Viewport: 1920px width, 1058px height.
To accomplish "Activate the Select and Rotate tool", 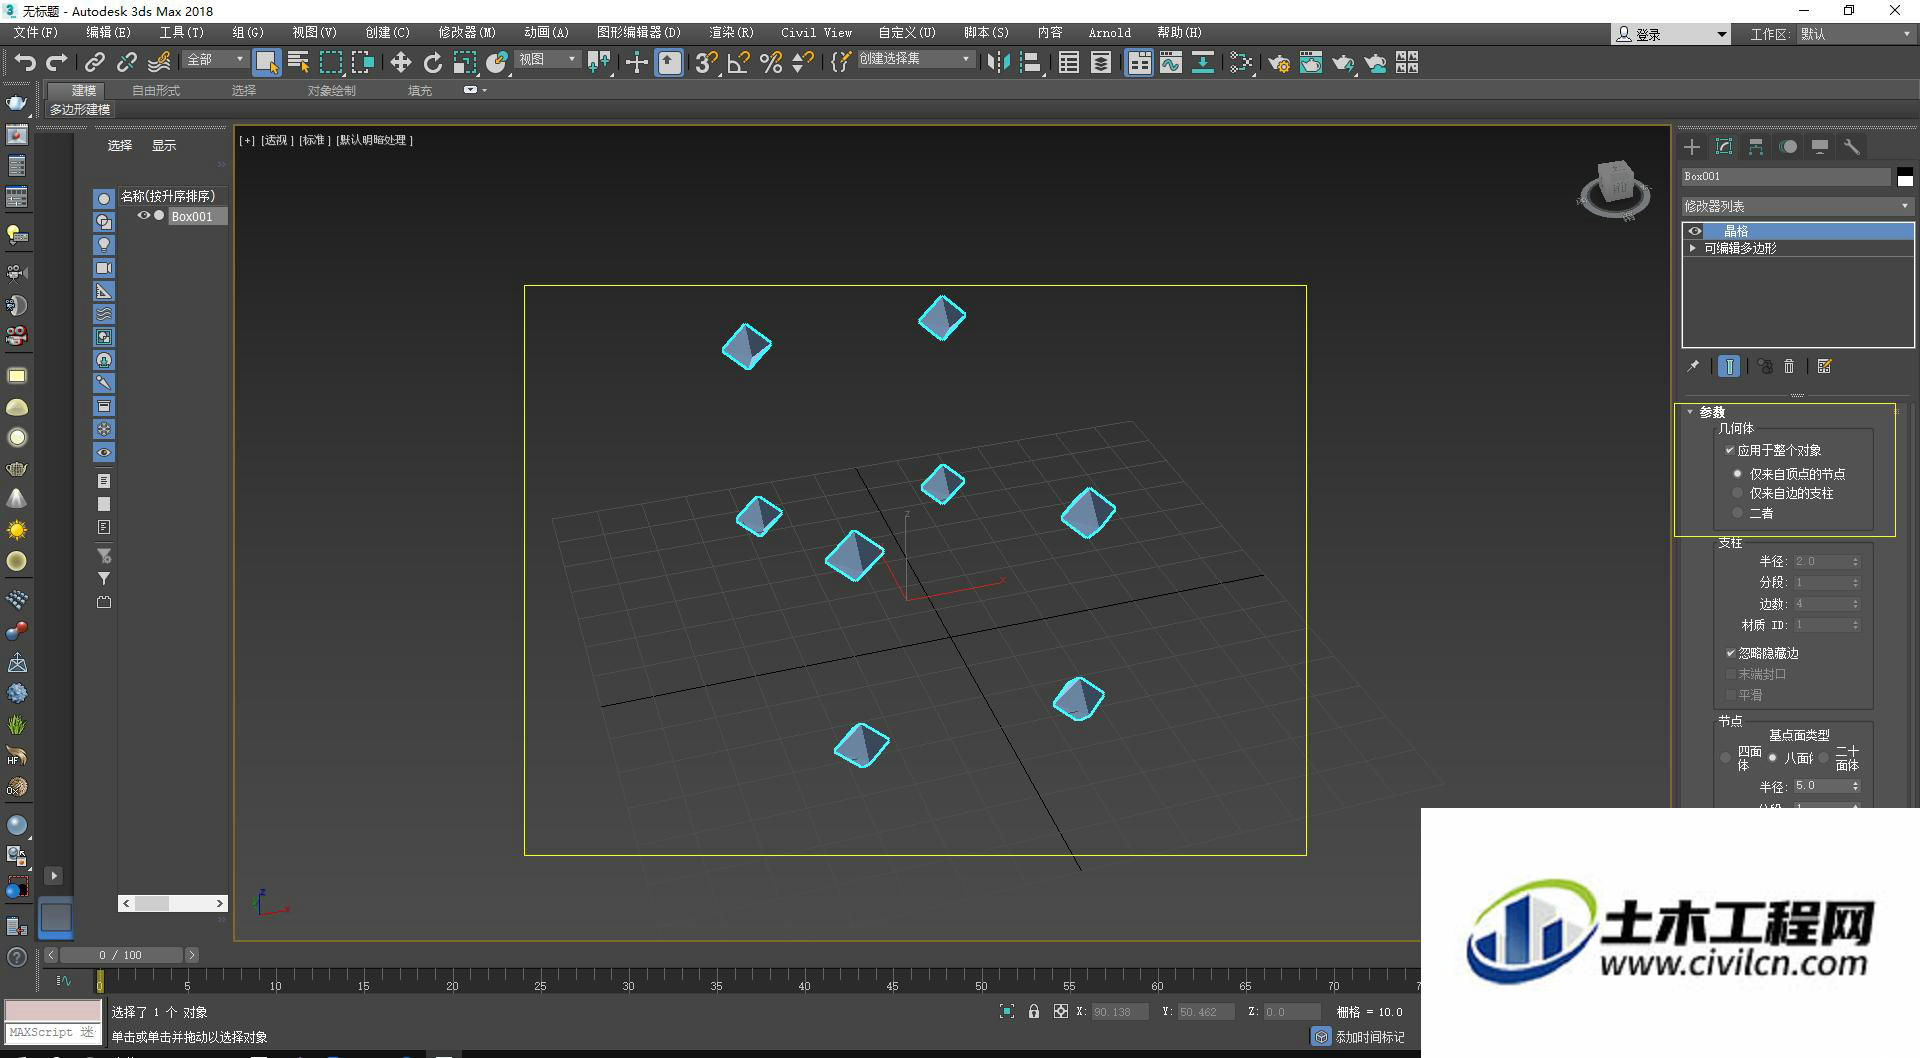I will (x=432, y=62).
